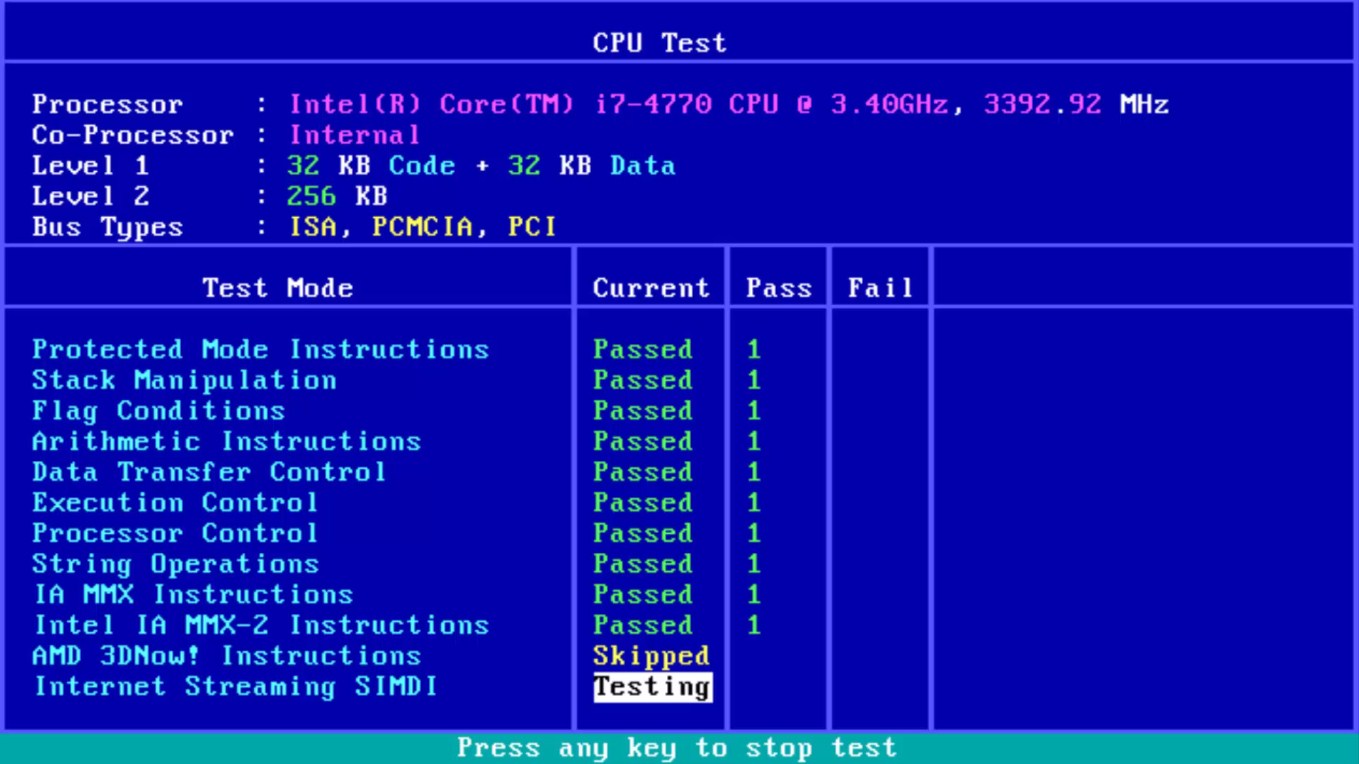The width and height of the screenshot is (1359, 764).
Task: Click the highlighted Testing status
Action: pyautogui.click(x=652, y=687)
